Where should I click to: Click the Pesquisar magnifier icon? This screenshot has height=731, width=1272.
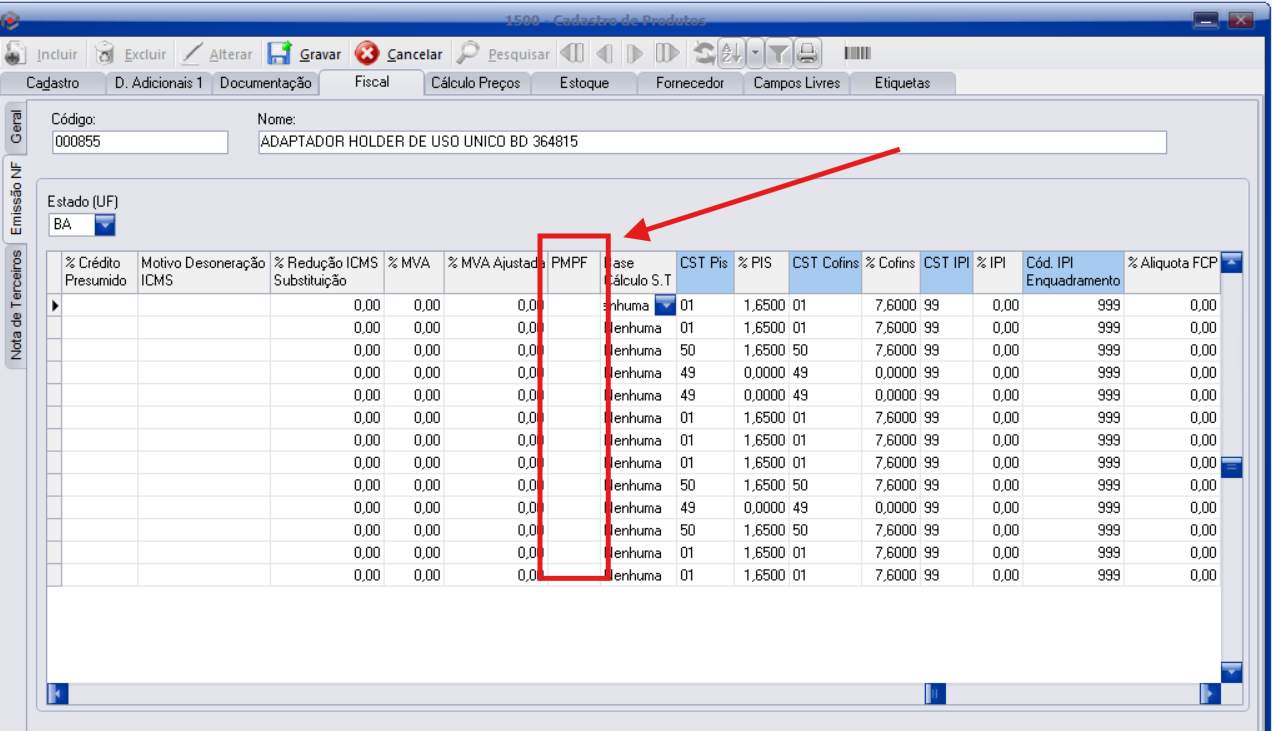(467, 54)
